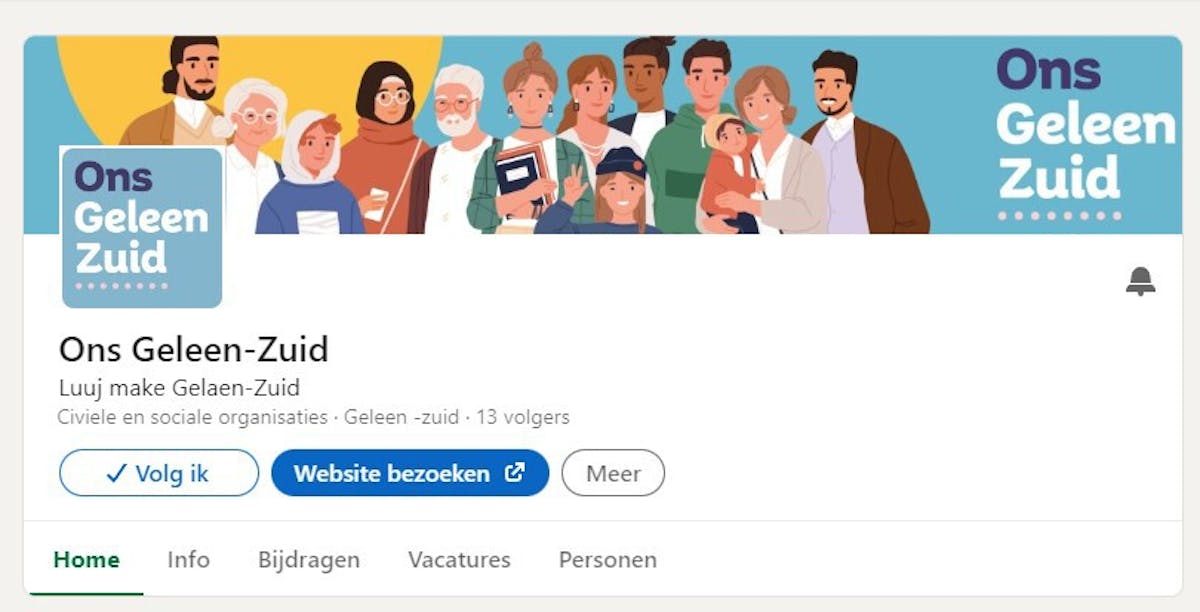This screenshot has height=612, width=1200.
Task: Click the Ons Geleen Zuid profile logo
Action: tap(142, 227)
